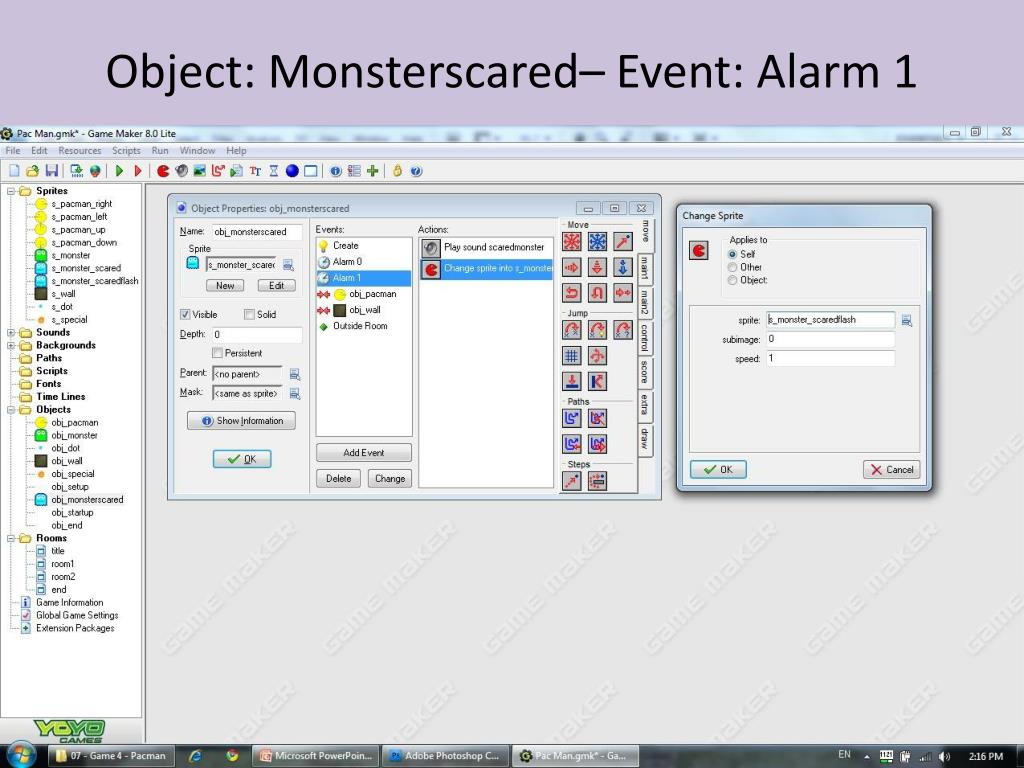Toggle the Solid checkbox
The height and width of the screenshot is (768, 1024).
click(249, 315)
